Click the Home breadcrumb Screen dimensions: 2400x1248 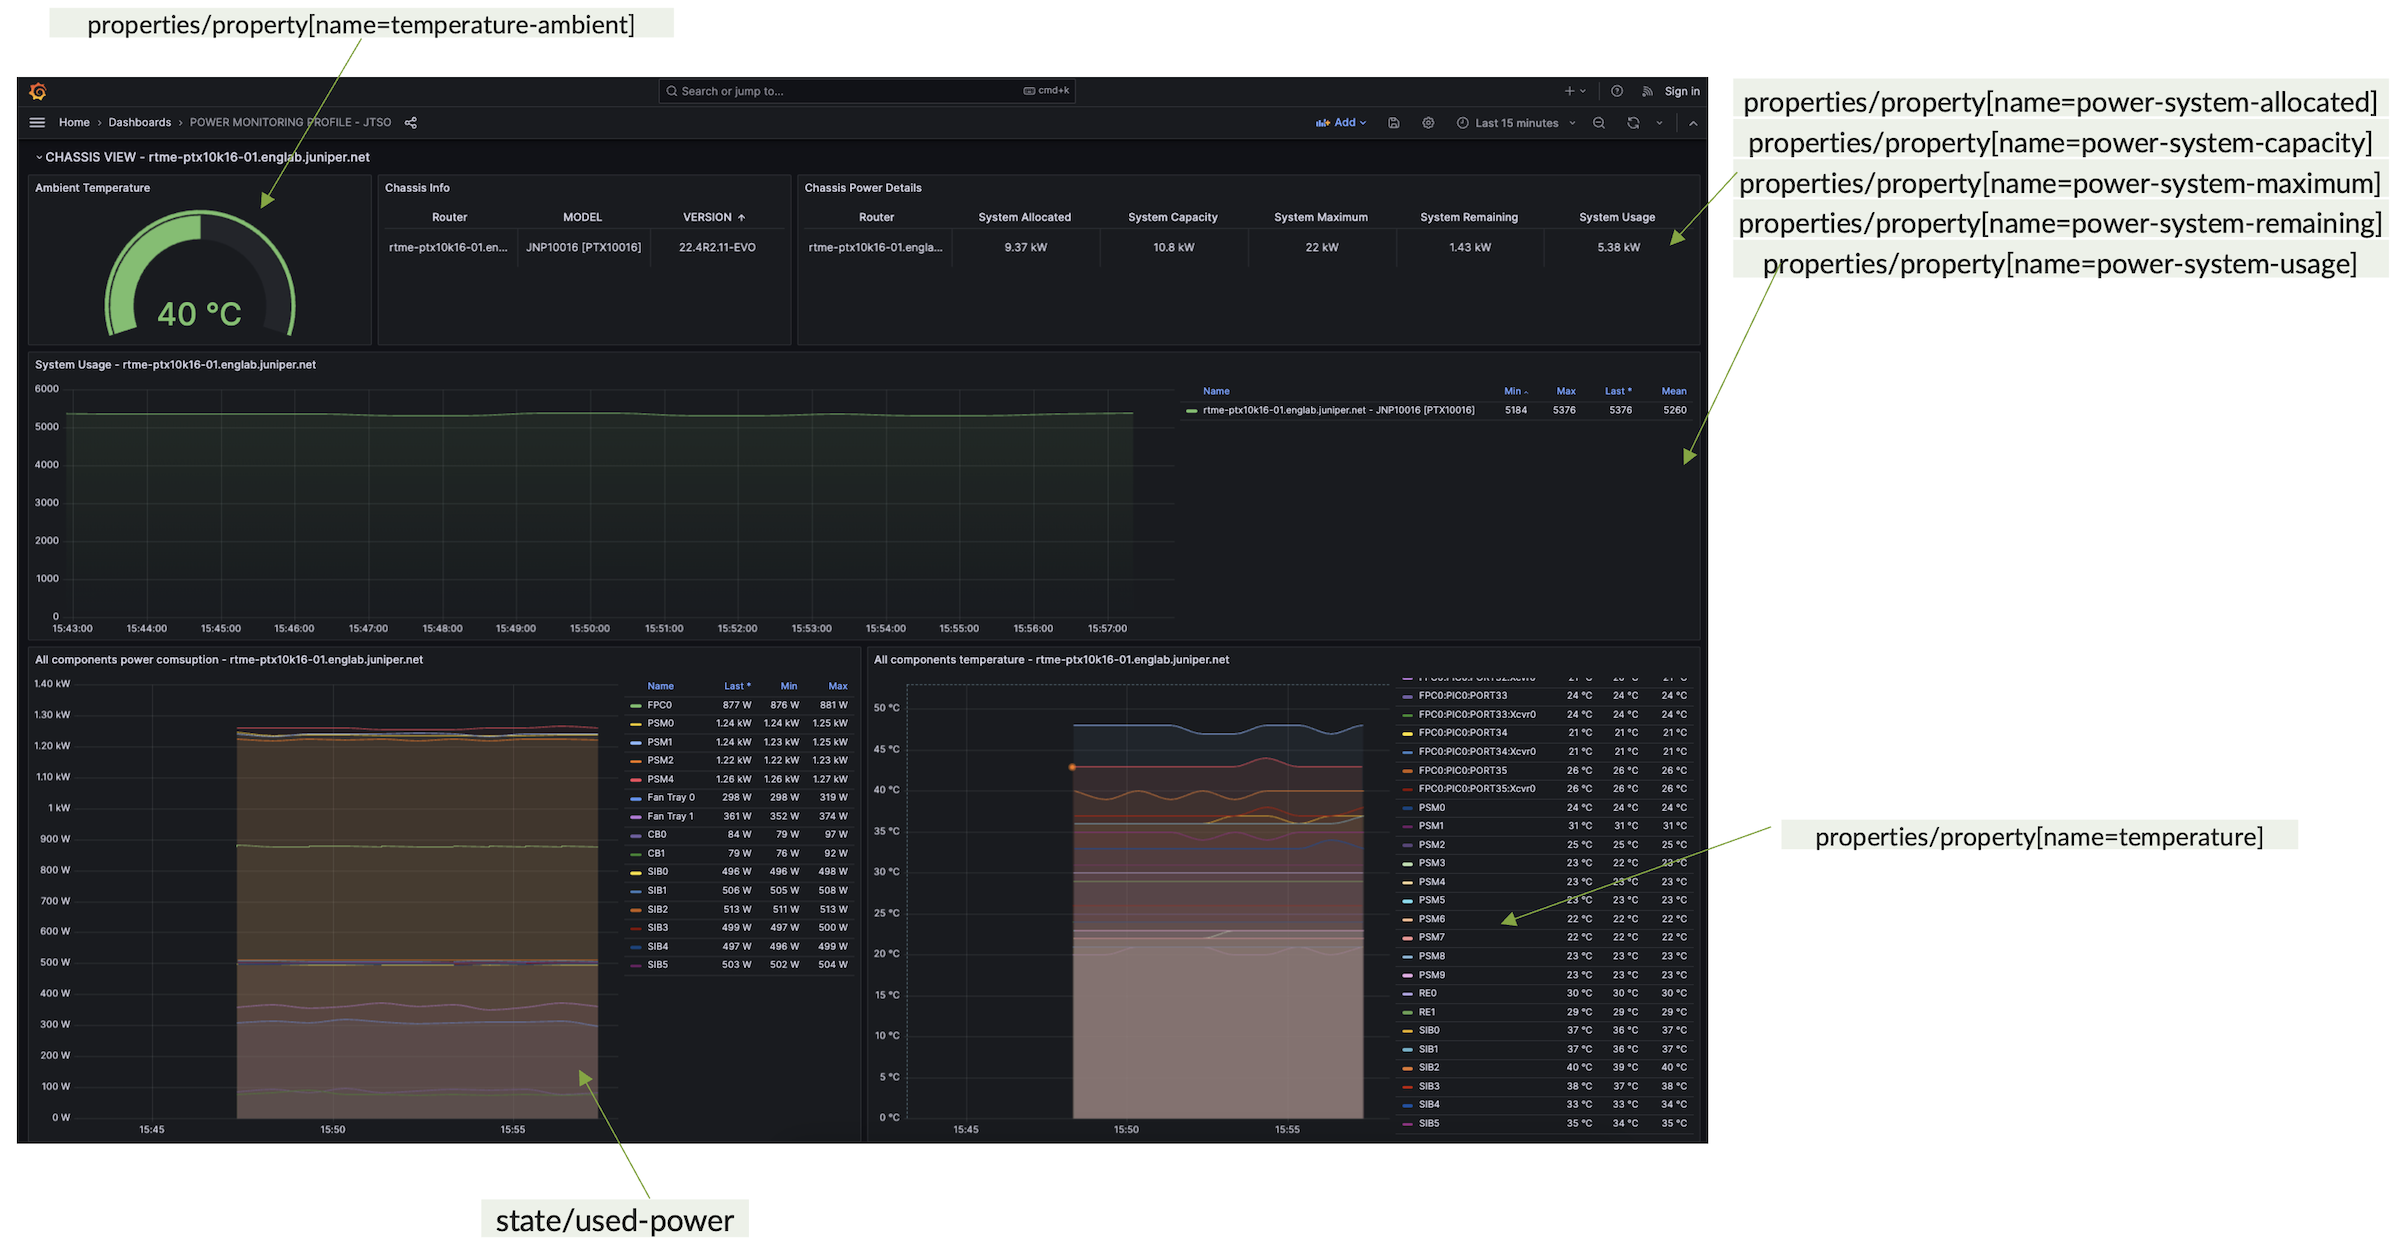pos(74,123)
